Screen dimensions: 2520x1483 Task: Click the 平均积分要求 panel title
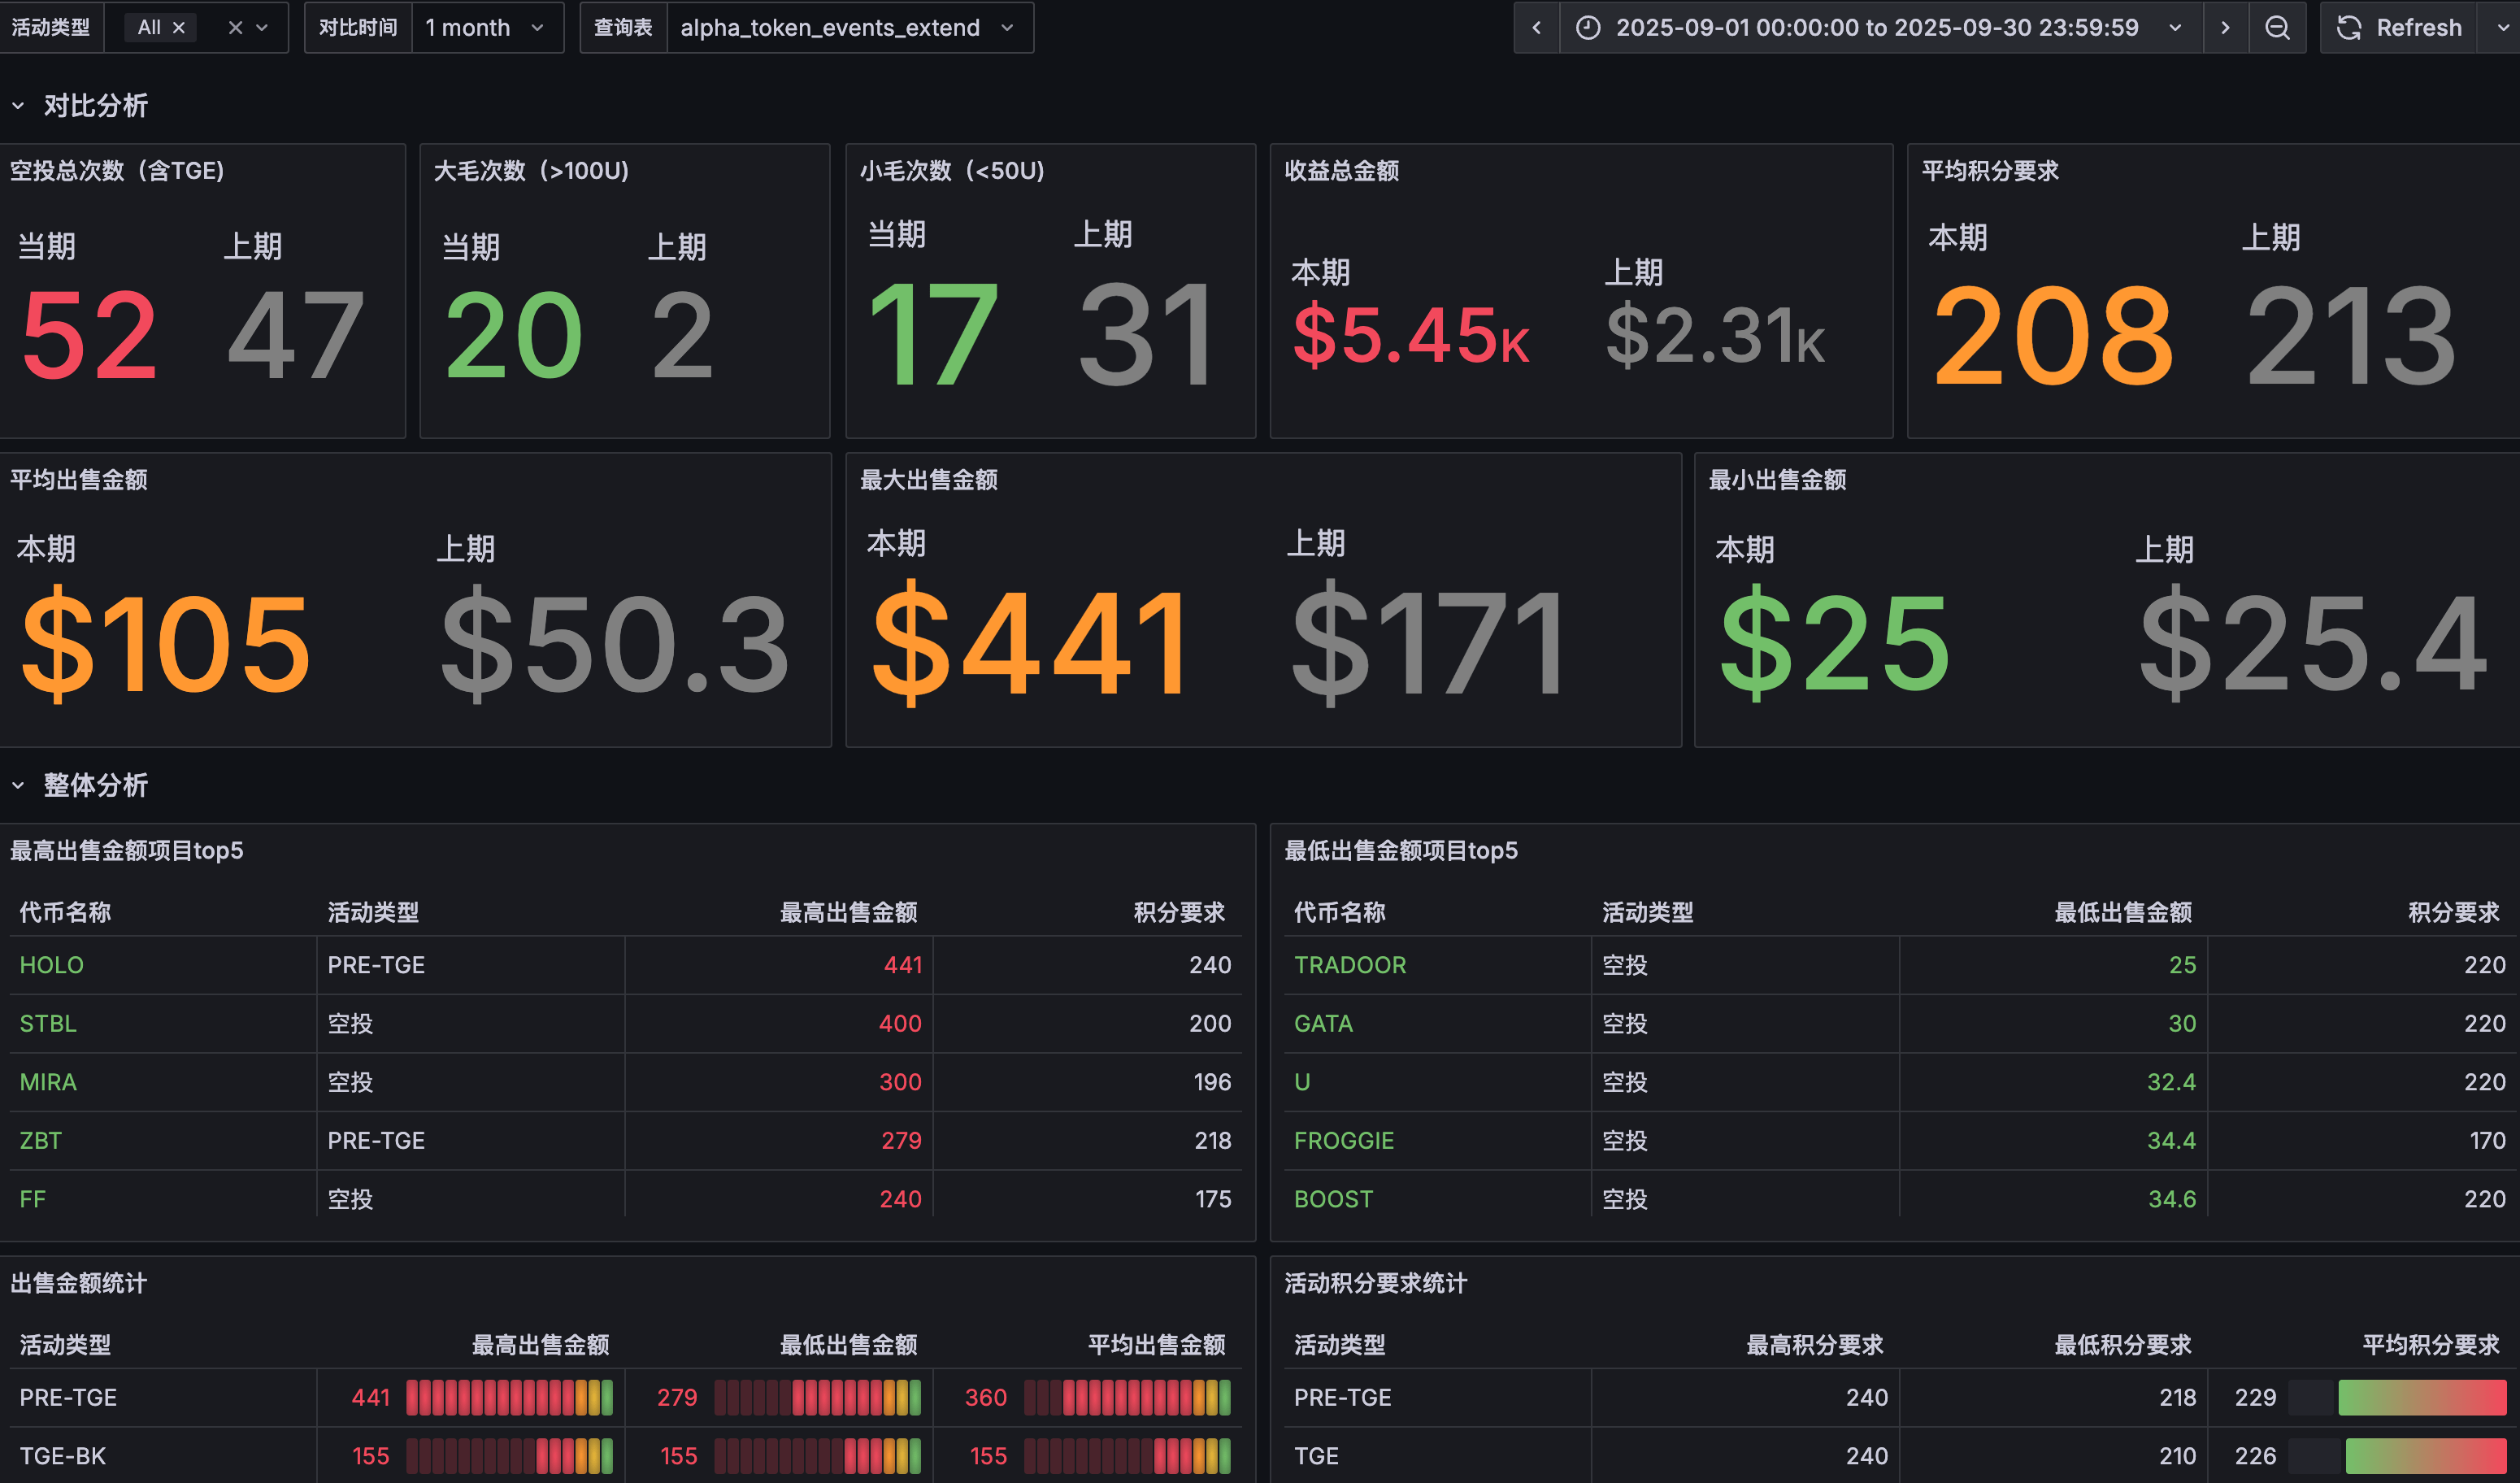[x=1989, y=171]
